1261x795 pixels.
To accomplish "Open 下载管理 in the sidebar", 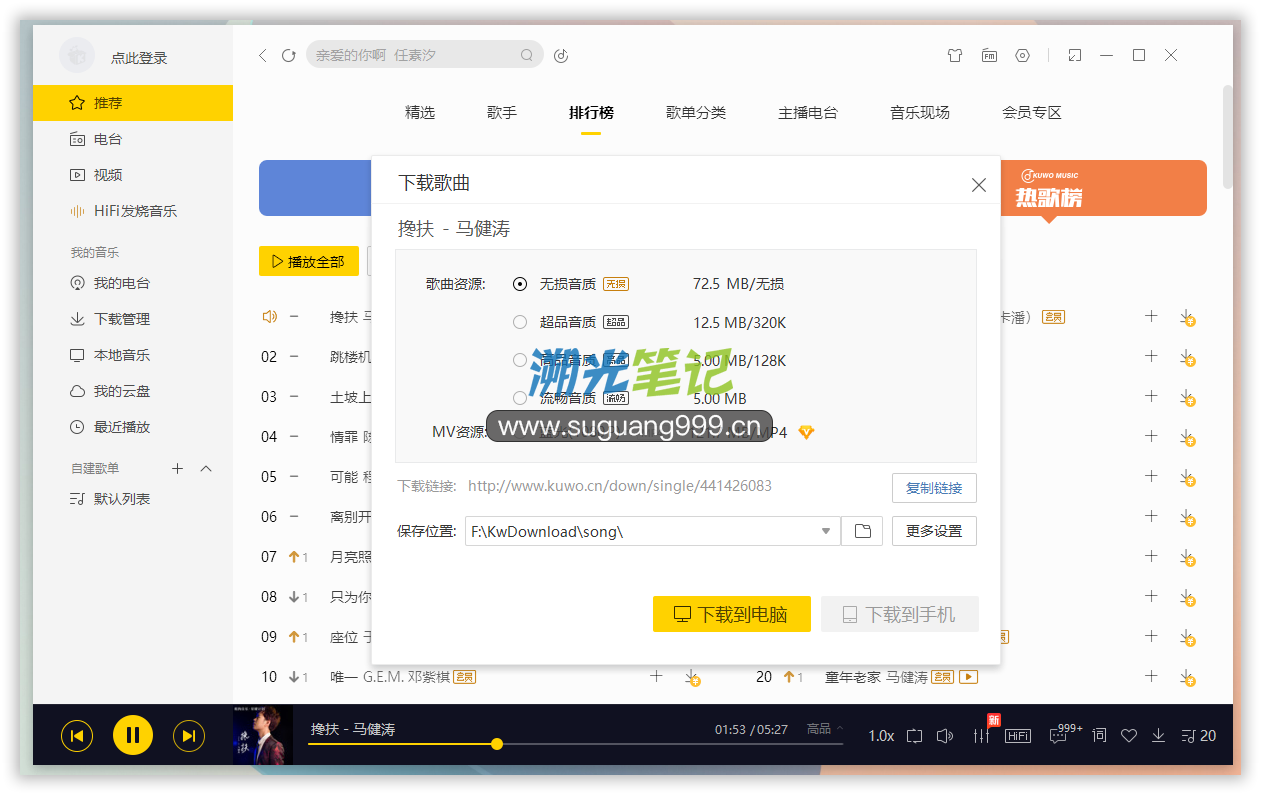I will [133, 319].
